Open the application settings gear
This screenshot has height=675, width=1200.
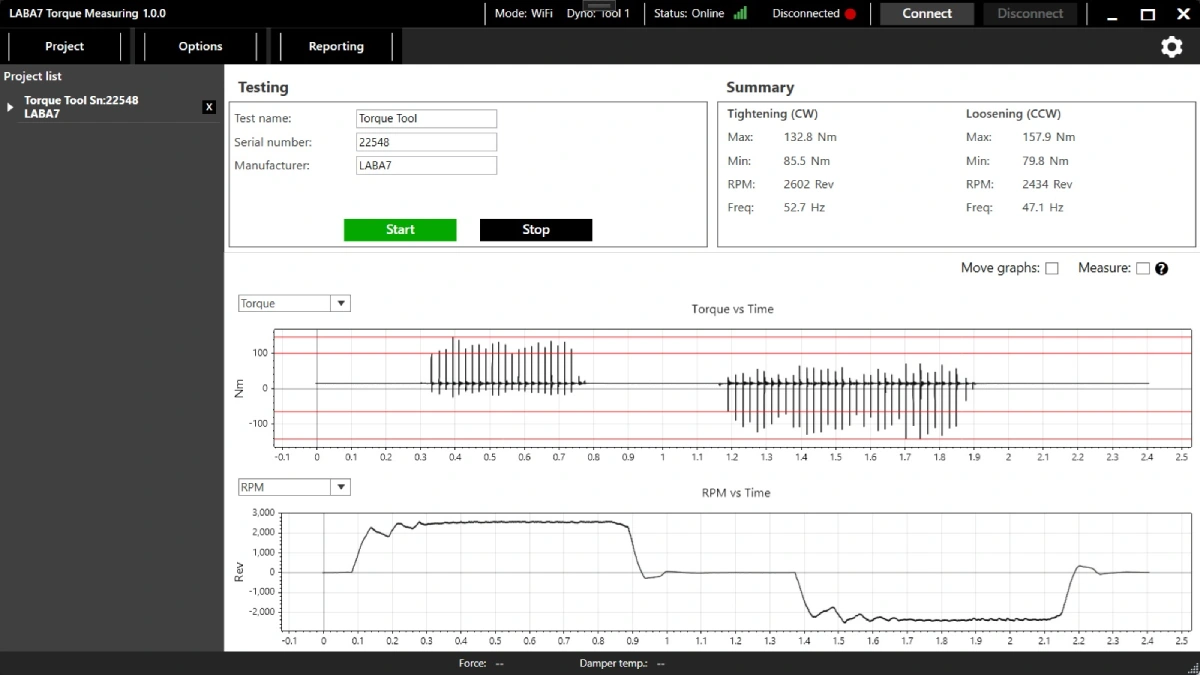coord(1171,46)
